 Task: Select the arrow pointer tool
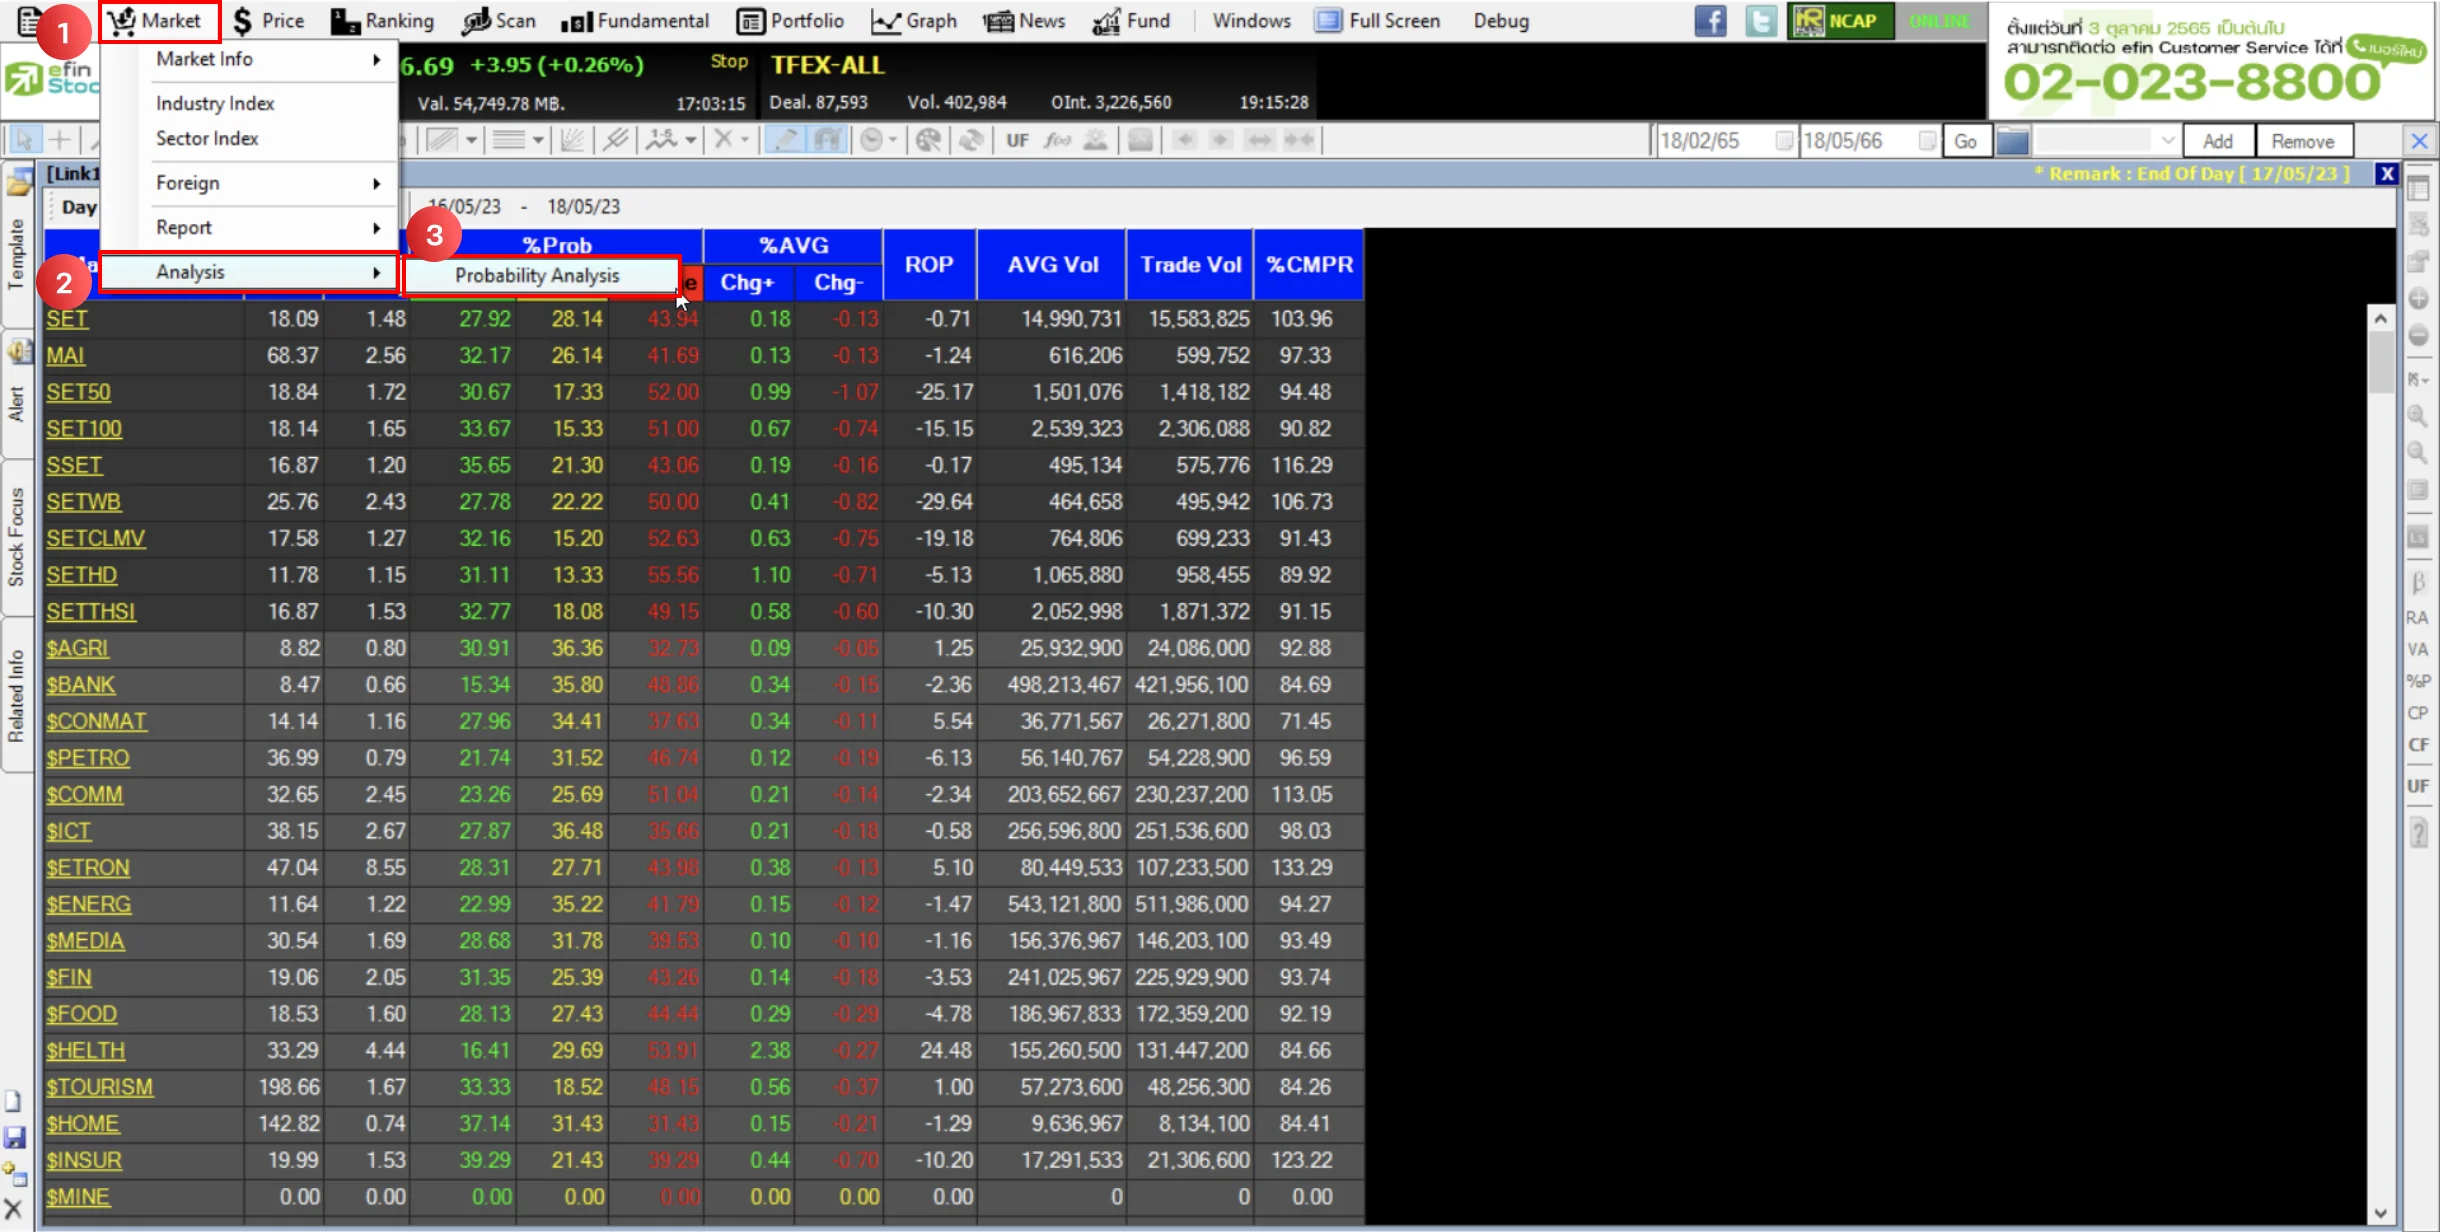pyautogui.click(x=24, y=140)
